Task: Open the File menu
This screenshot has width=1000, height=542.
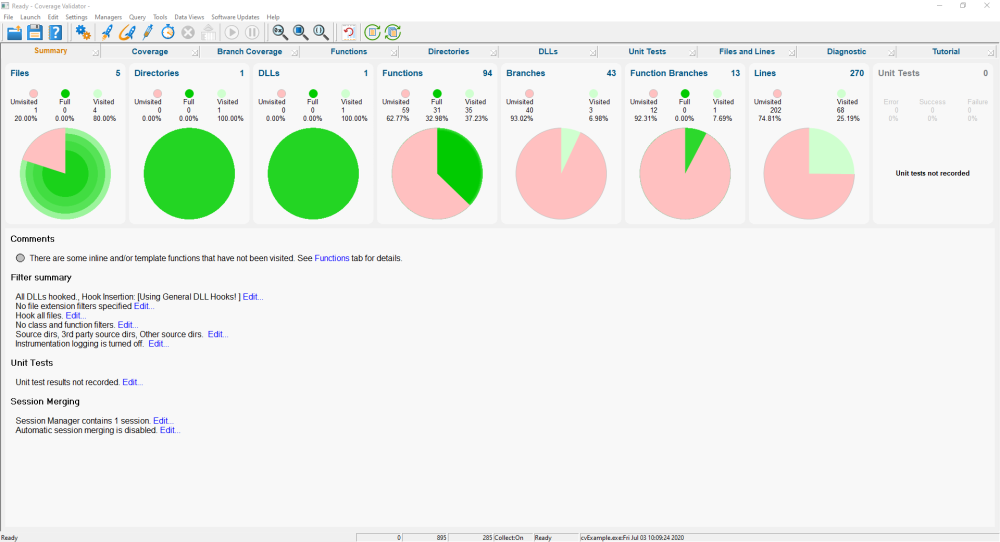Action: pyautogui.click(x=8, y=17)
